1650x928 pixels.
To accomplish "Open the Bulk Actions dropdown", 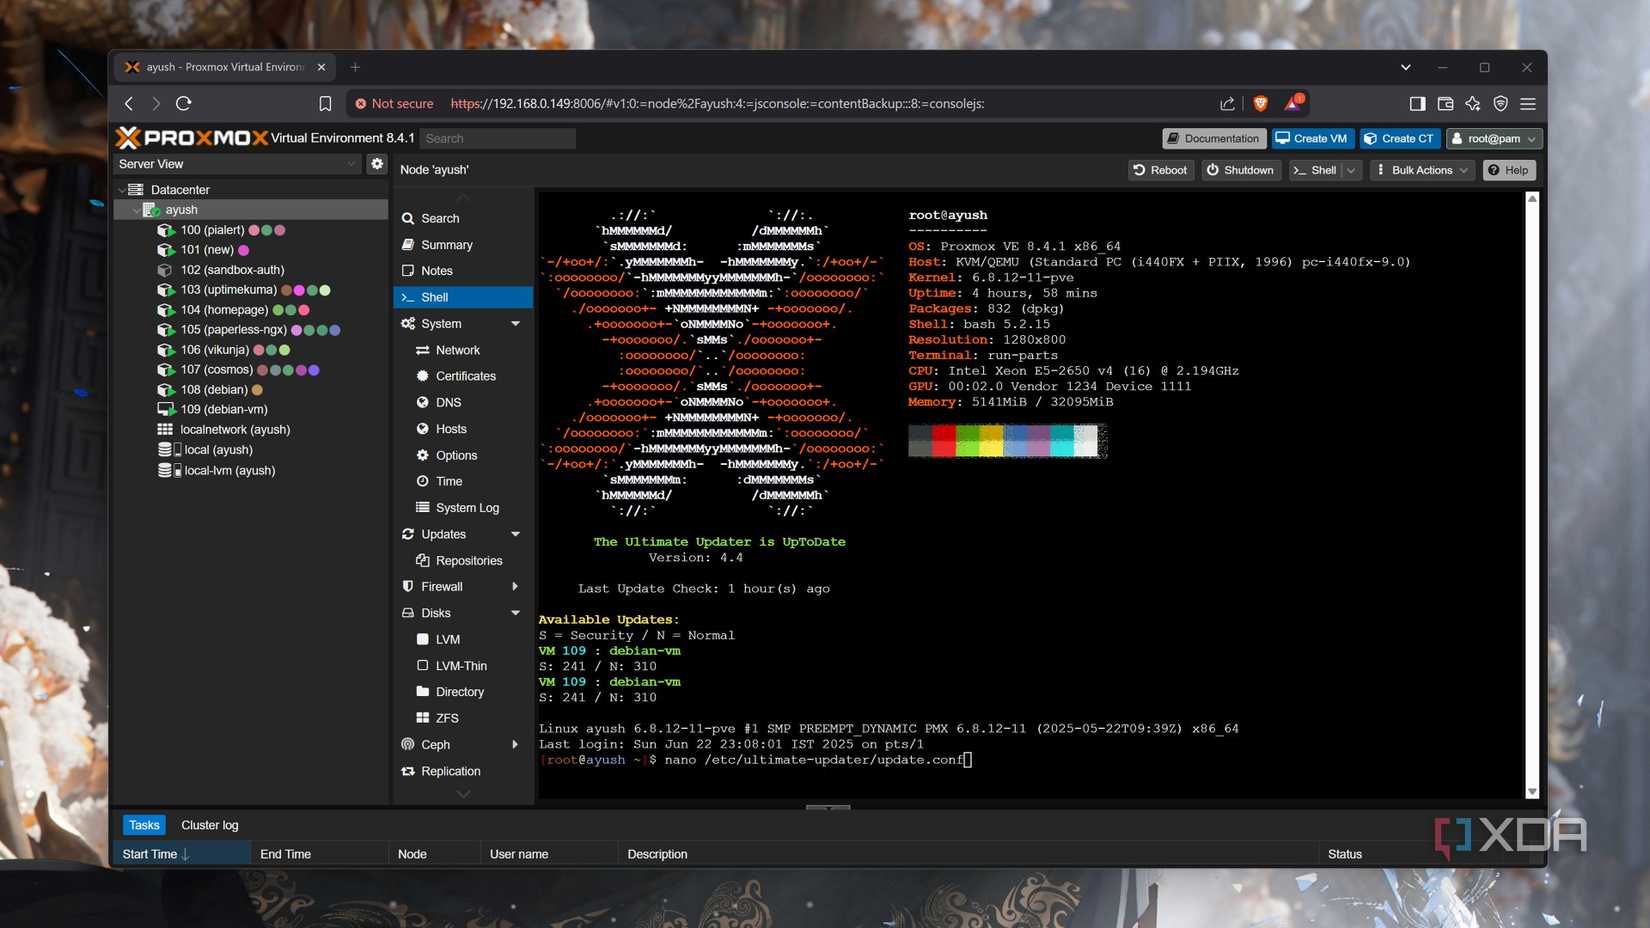I will click(x=1421, y=170).
